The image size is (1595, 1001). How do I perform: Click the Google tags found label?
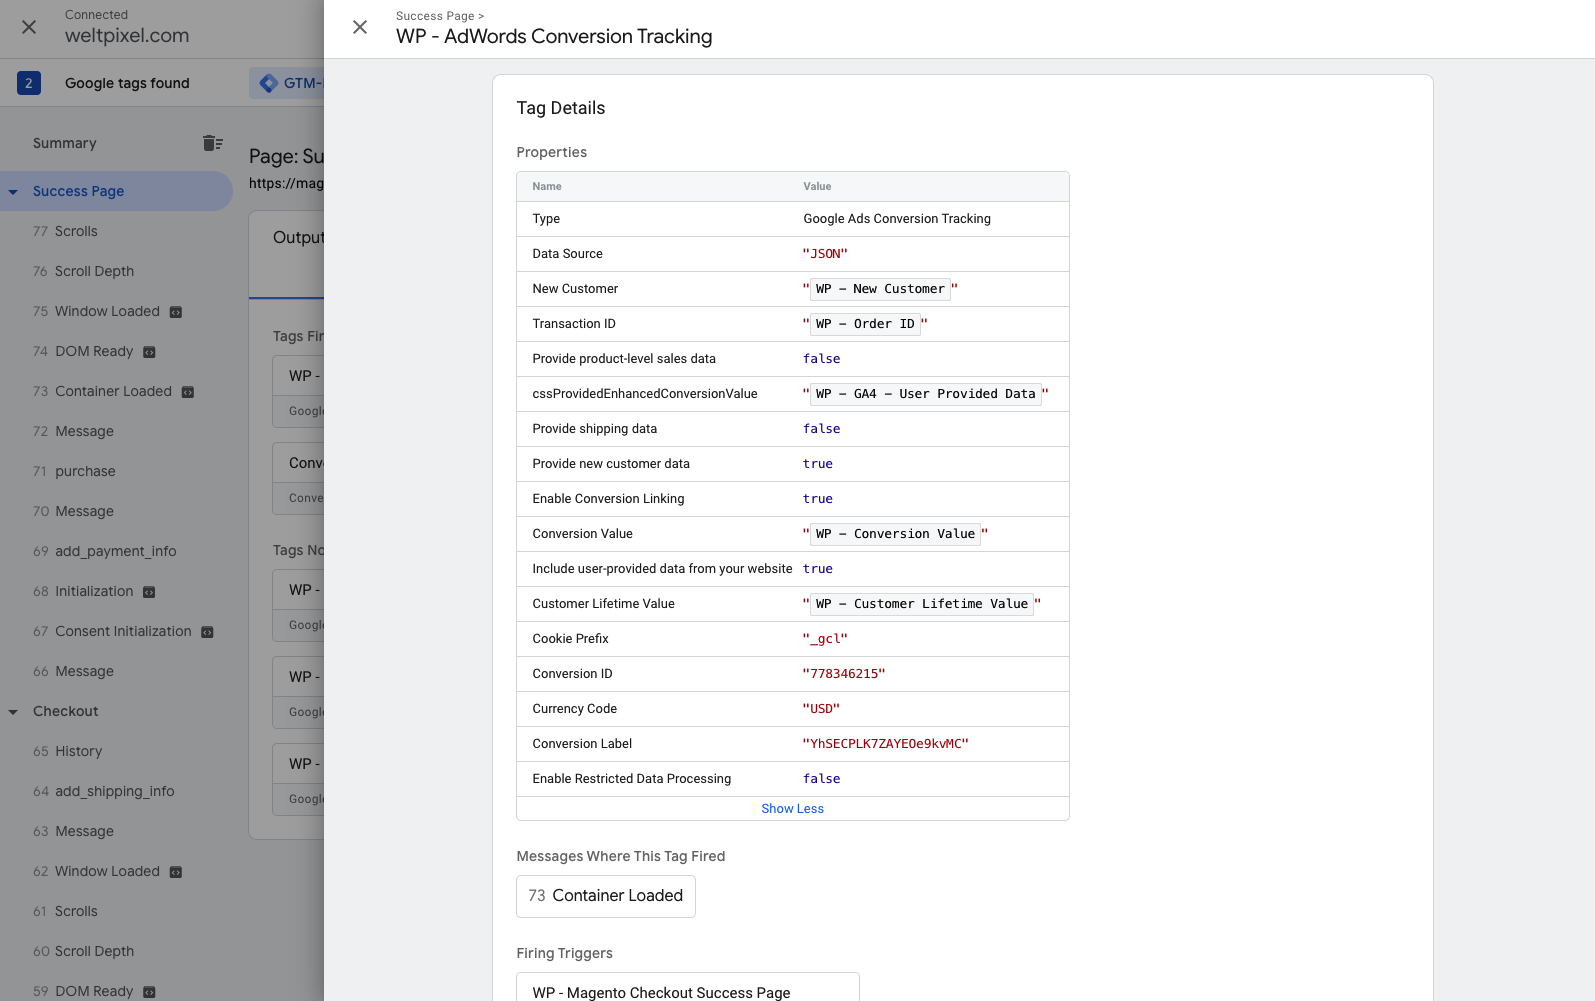[x=127, y=83]
